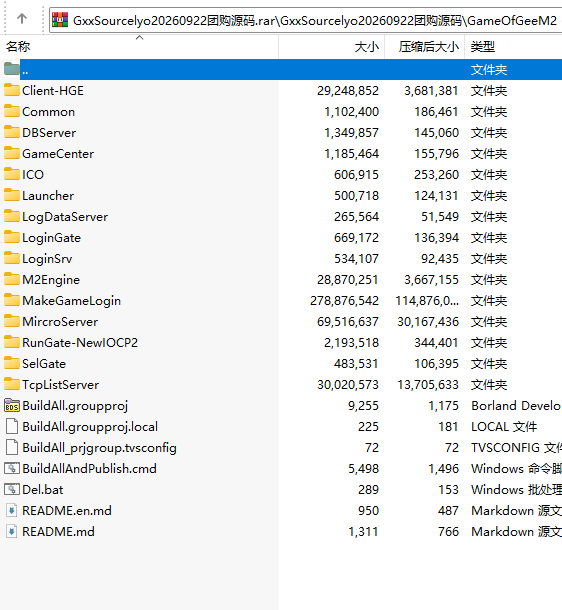The image size is (562, 610).
Task: Select the MircroServer folder icon
Action: click(12, 321)
